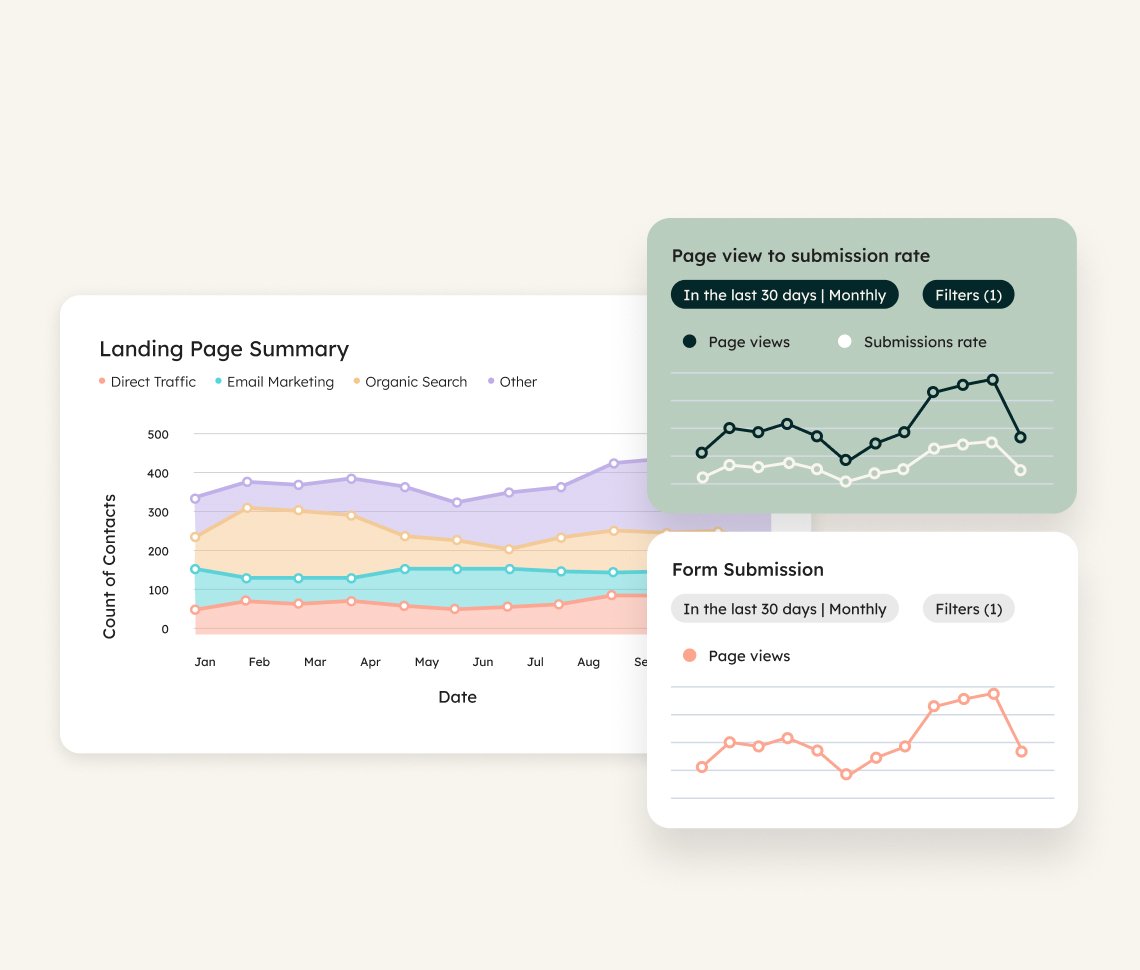Open date range dropdown in Form Submission card
Image resolution: width=1140 pixels, height=970 pixels.
pos(784,609)
